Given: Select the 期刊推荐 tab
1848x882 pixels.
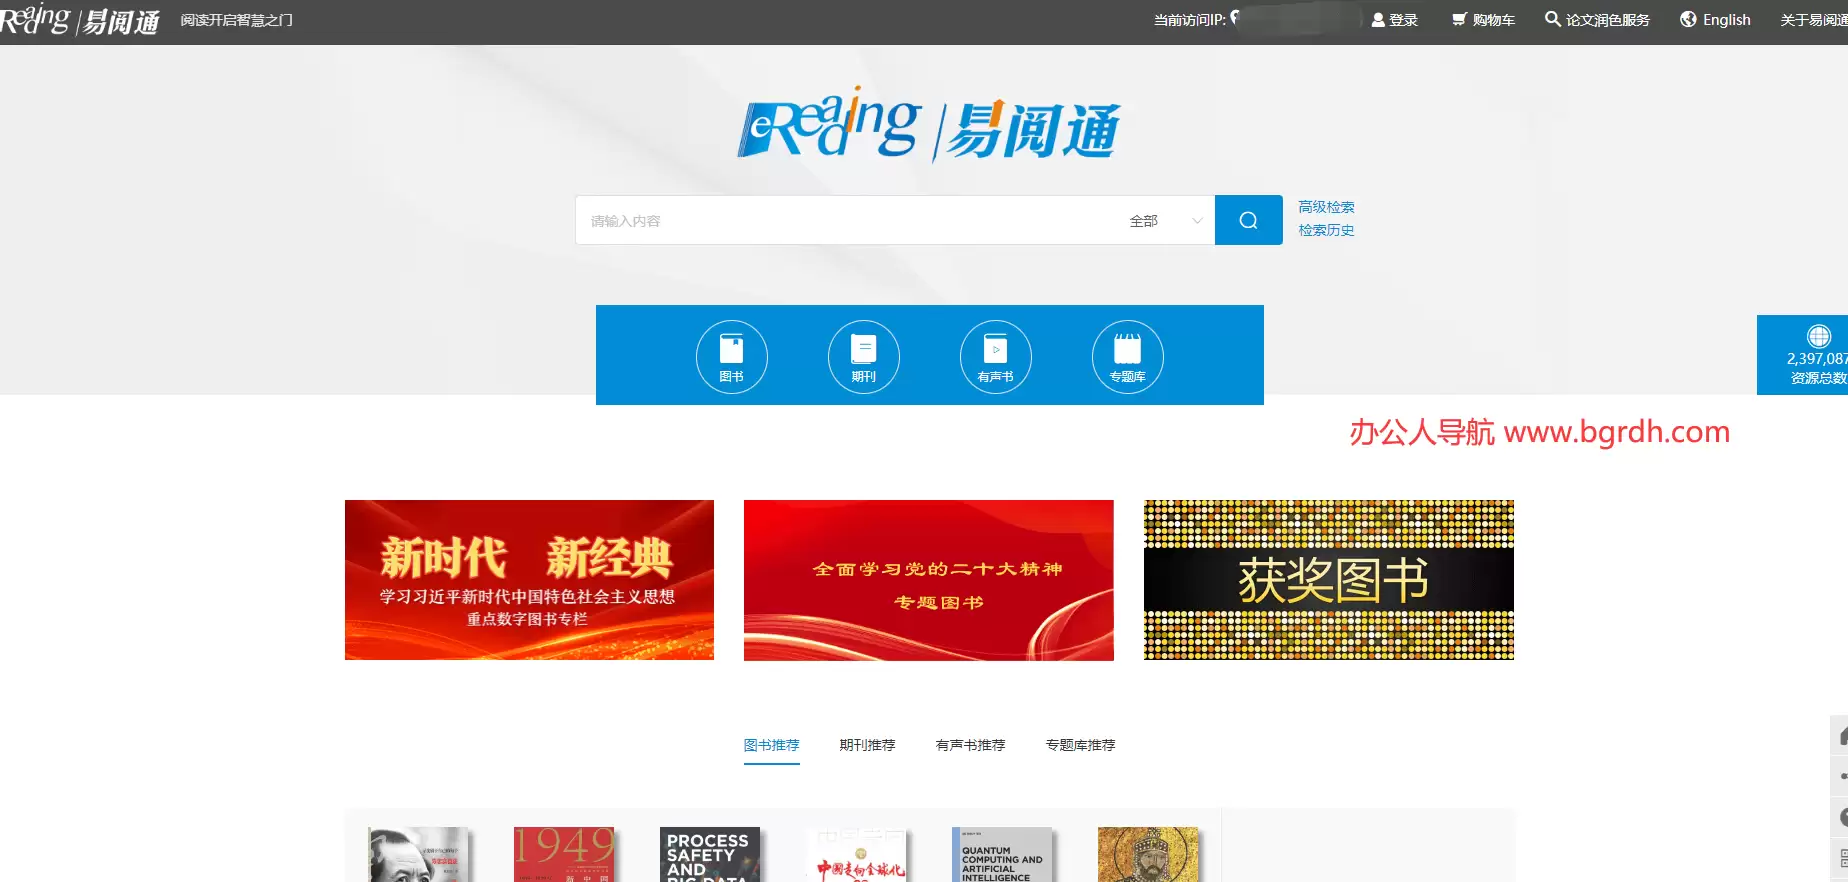Looking at the screenshot, I should (x=867, y=745).
